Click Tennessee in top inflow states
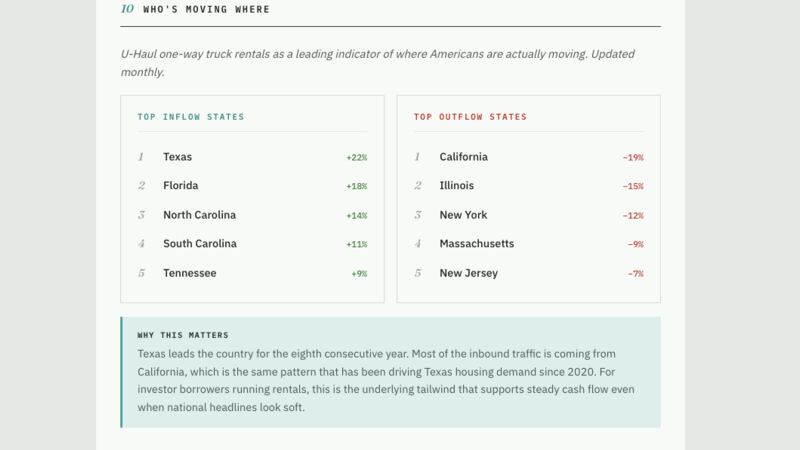The image size is (800, 450). (190, 273)
